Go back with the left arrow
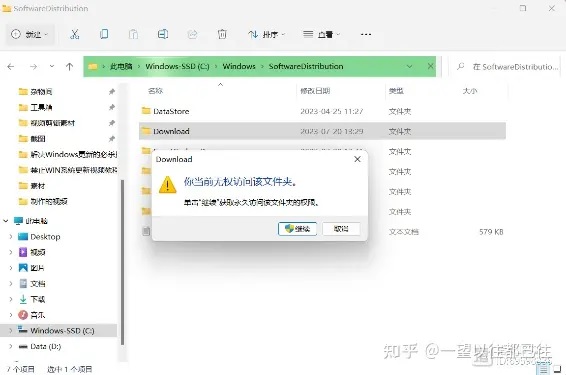Viewport: 566px width, 375px height. (11, 66)
